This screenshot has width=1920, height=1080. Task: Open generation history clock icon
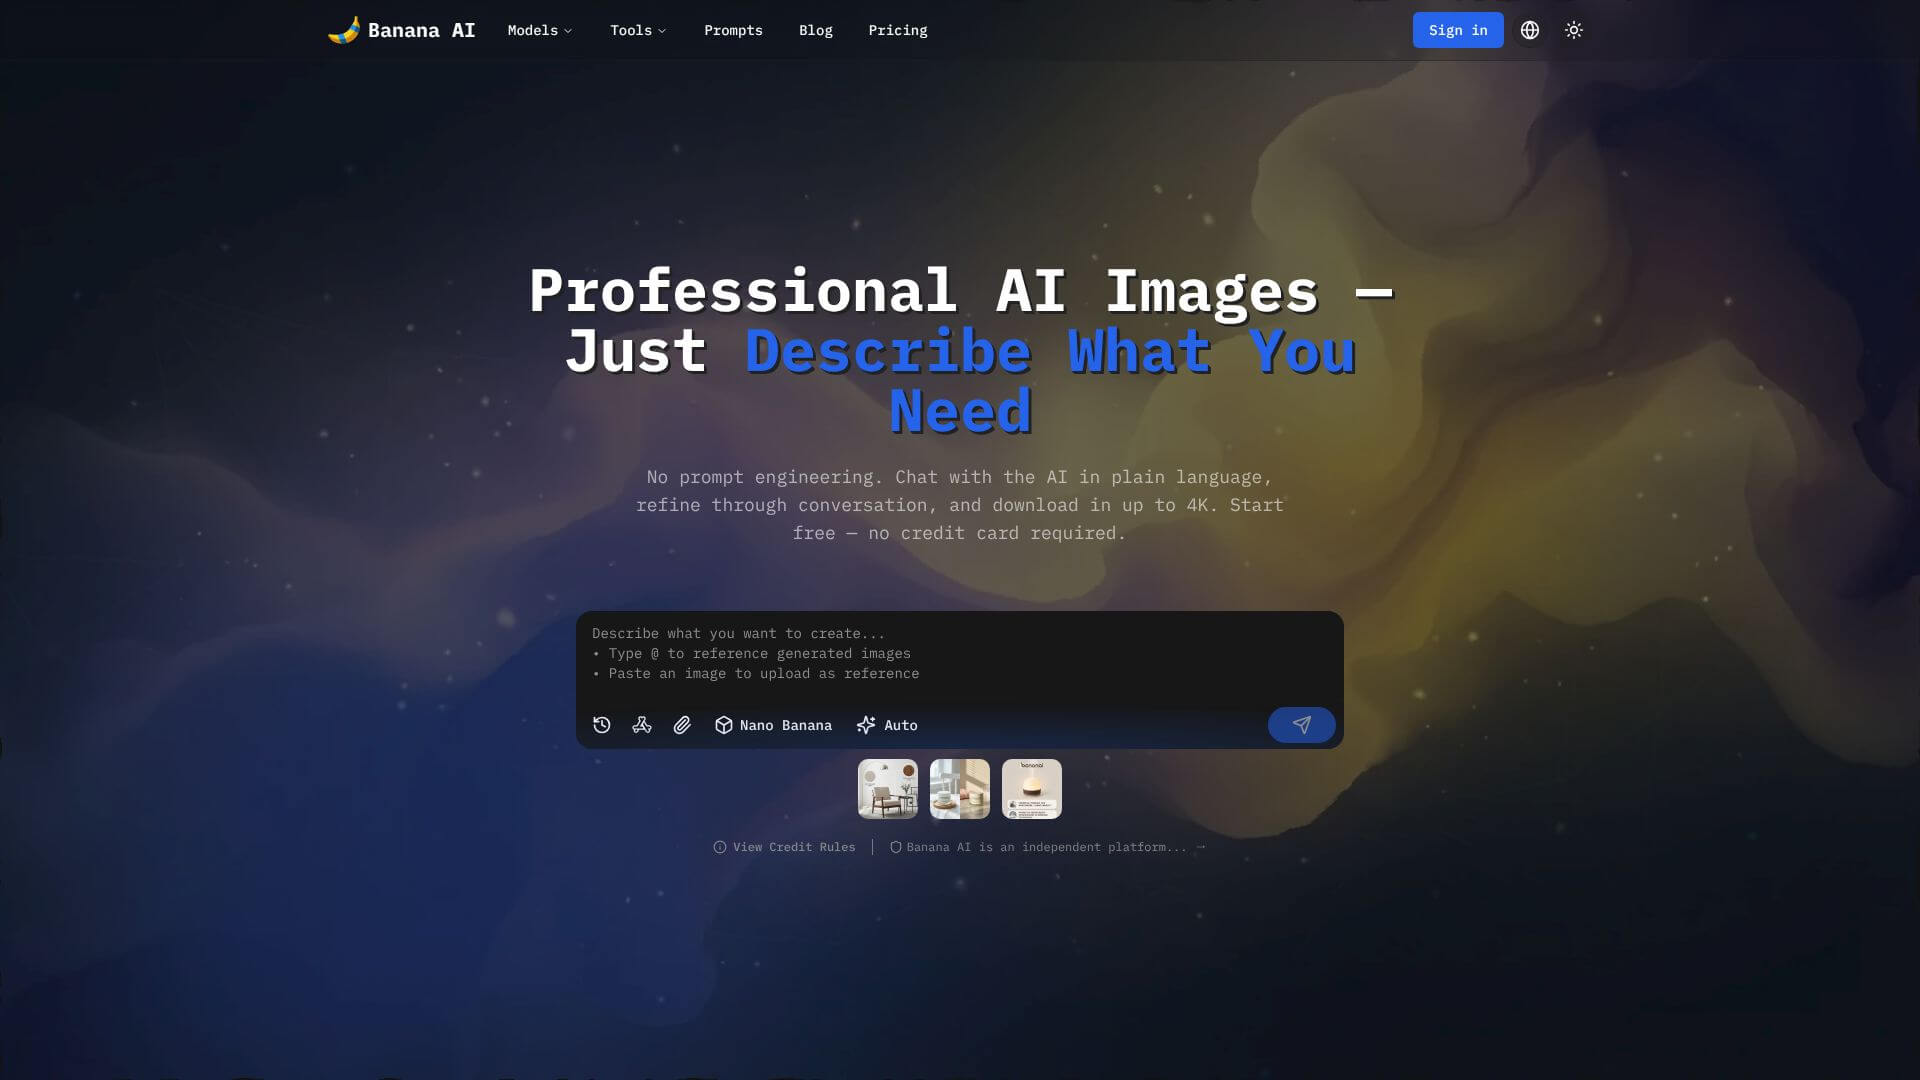(x=602, y=725)
